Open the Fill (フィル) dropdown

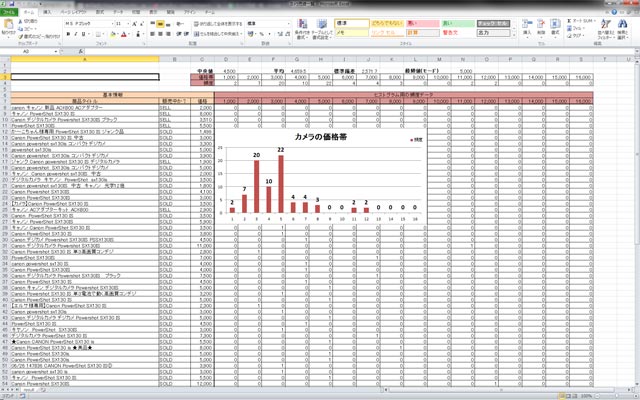coord(576,28)
